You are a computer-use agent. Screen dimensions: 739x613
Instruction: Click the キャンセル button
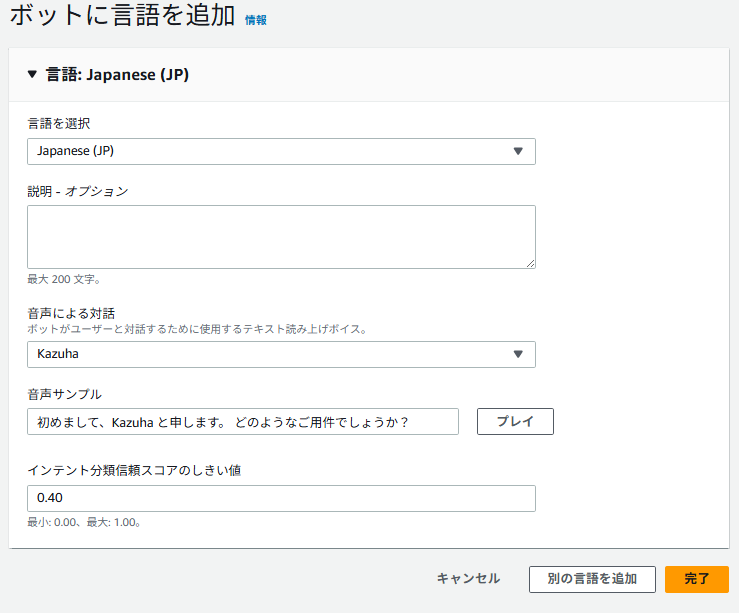tap(468, 579)
